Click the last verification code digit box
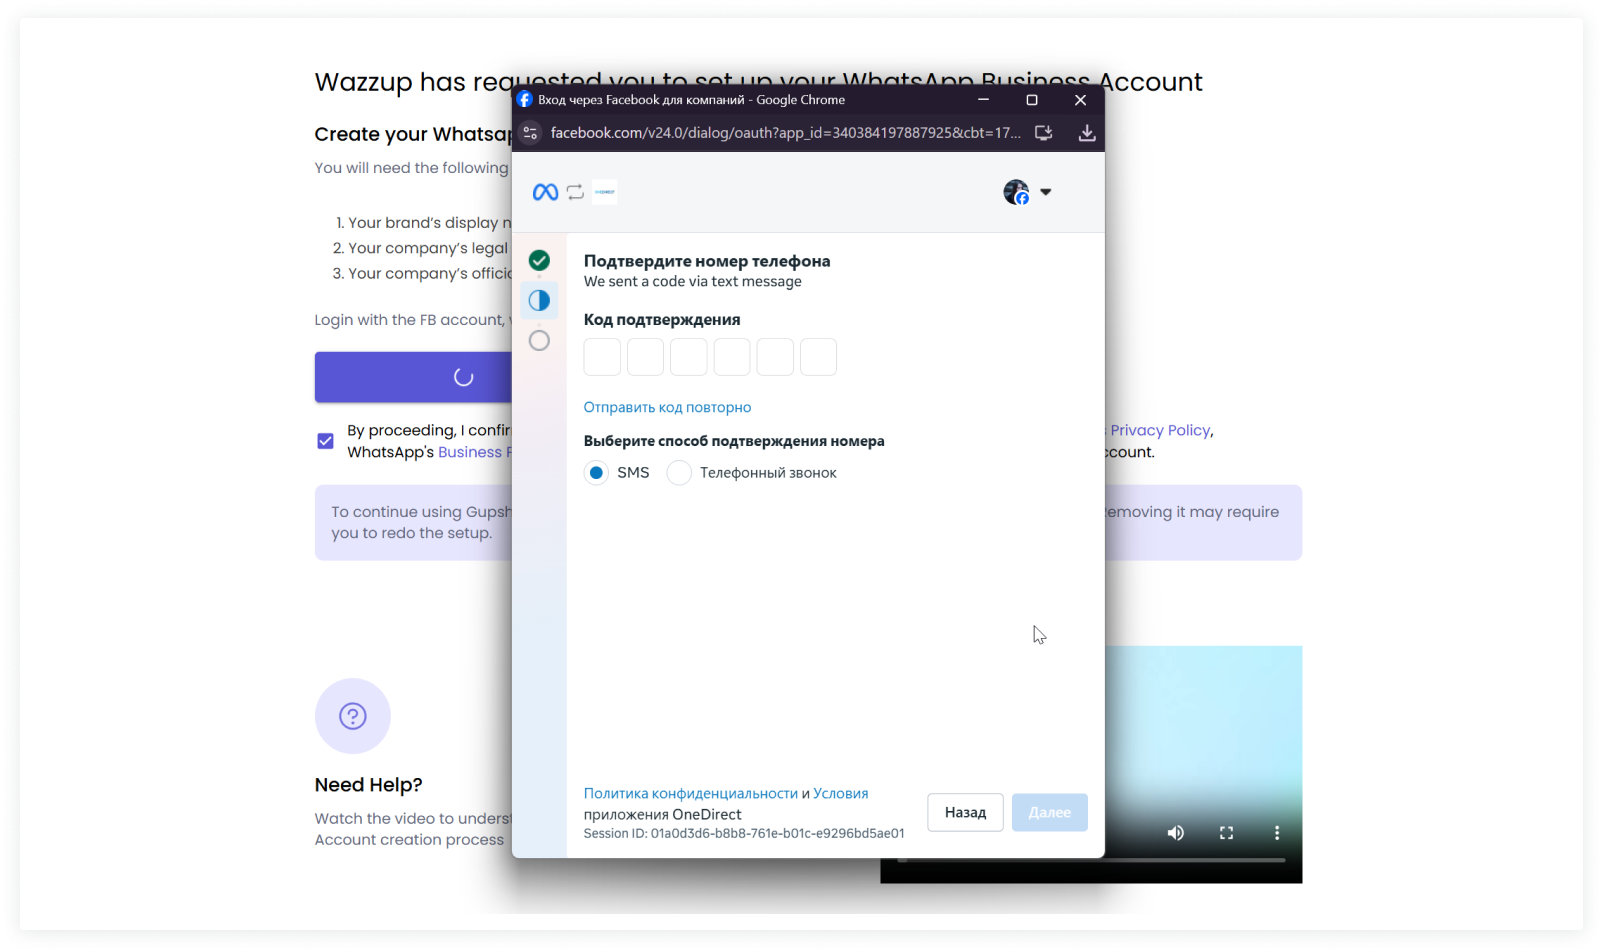1603x952 pixels. 818,357
